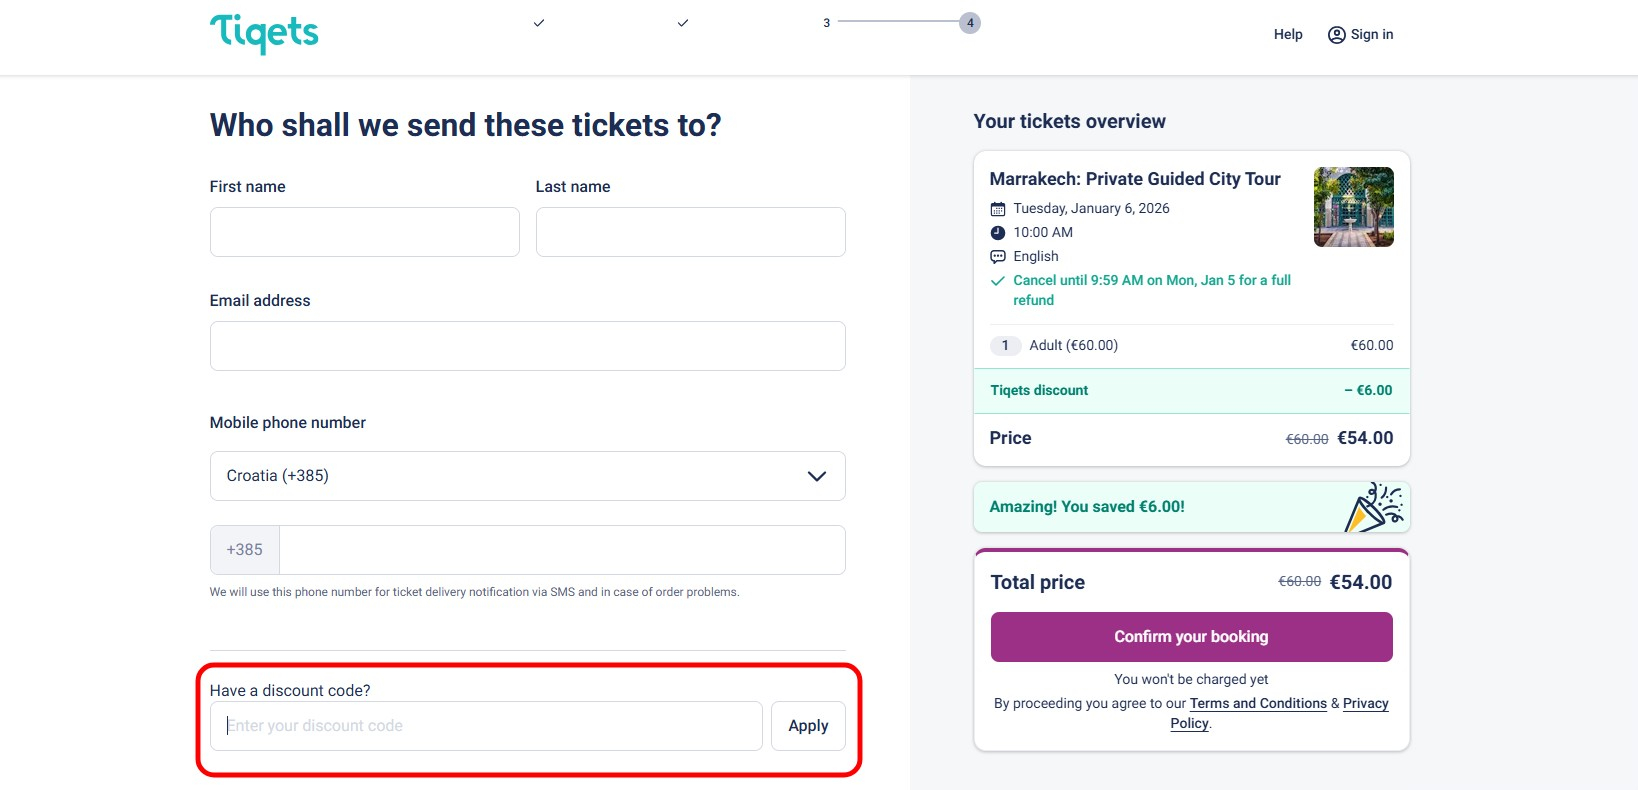Apply the entered discount code
The image size is (1638, 790).
[807, 725]
